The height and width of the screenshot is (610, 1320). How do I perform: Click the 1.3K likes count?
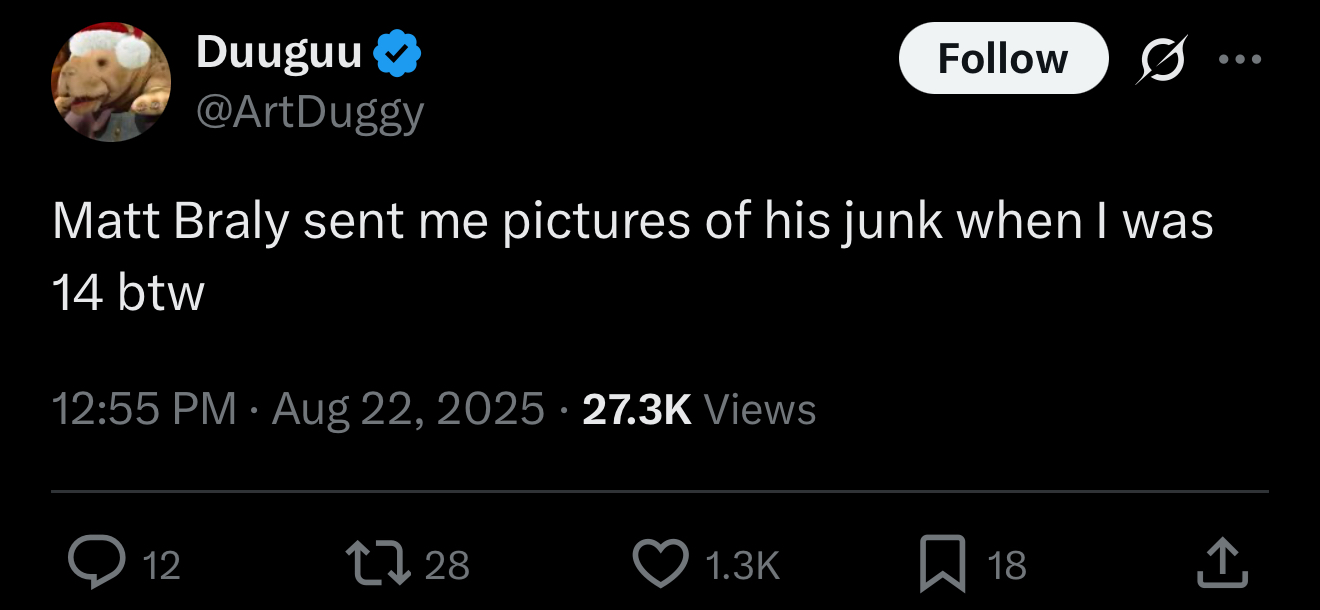[741, 566]
